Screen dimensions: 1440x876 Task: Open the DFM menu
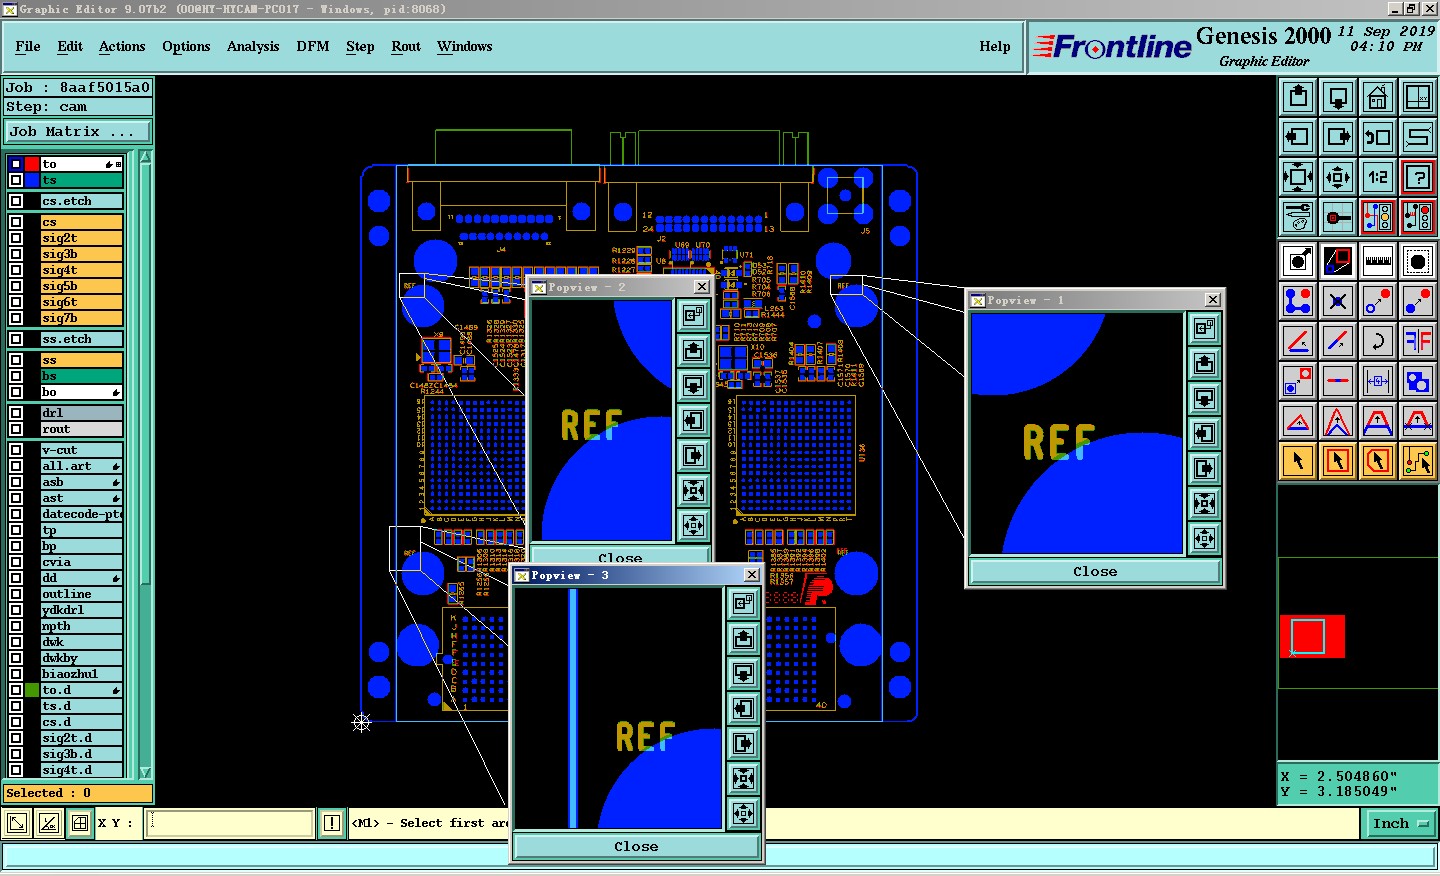coord(313,46)
